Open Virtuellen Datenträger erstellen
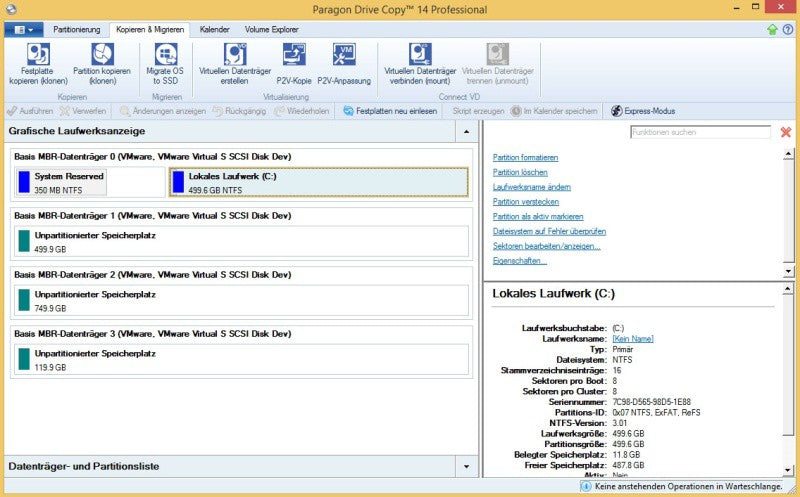The height and width of the screenshot is (497, 800). (x=235, y=64)
